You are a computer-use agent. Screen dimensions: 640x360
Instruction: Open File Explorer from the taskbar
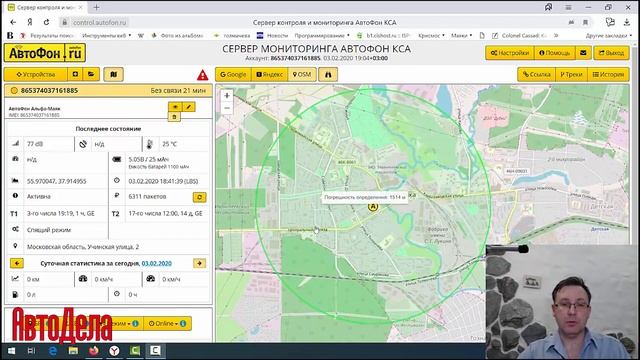(73, 351)
